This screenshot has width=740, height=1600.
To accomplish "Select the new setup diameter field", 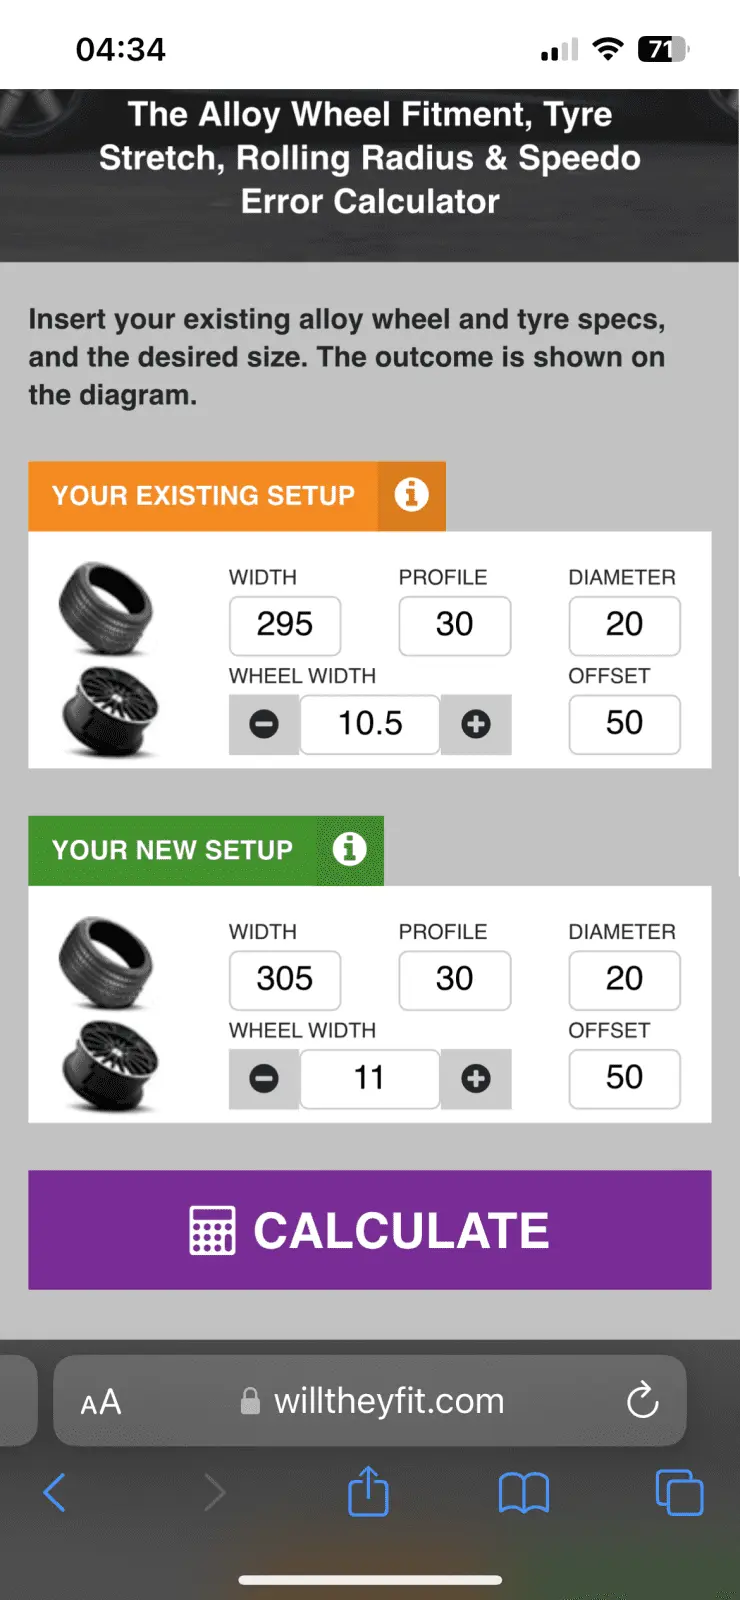I will click(624, 979).
